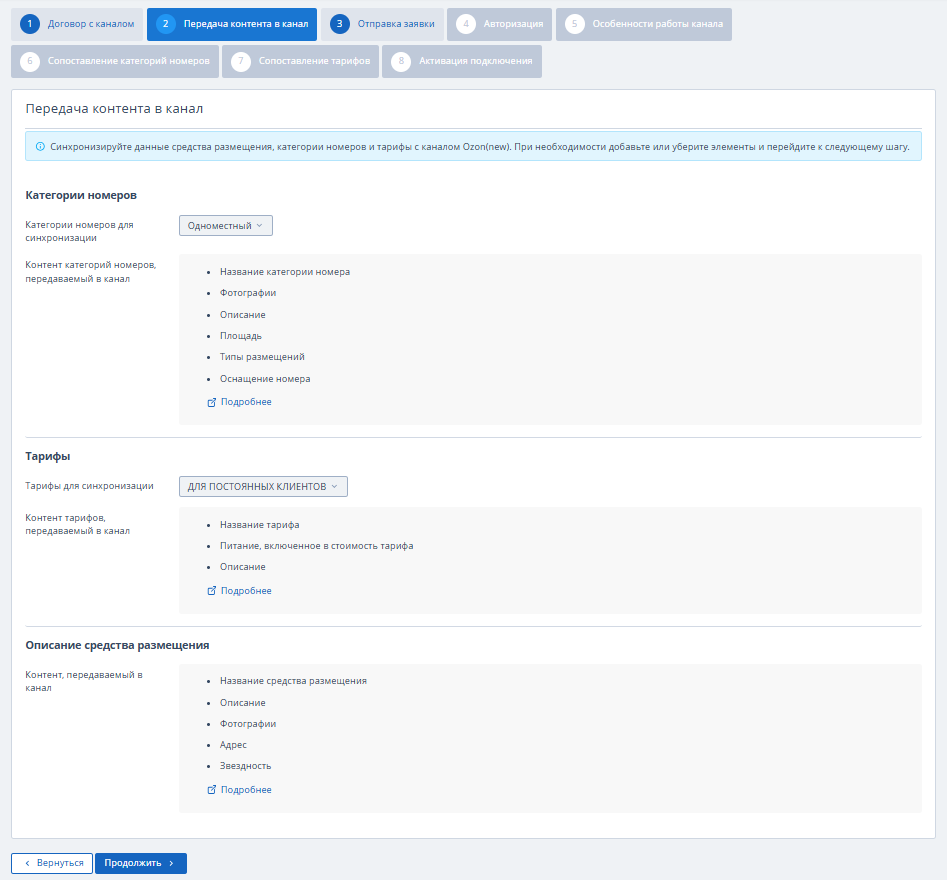This screenshot has height=880, width=947.
Task: Click the 'Типы размещений' list item
Action: tap(262, 357)
